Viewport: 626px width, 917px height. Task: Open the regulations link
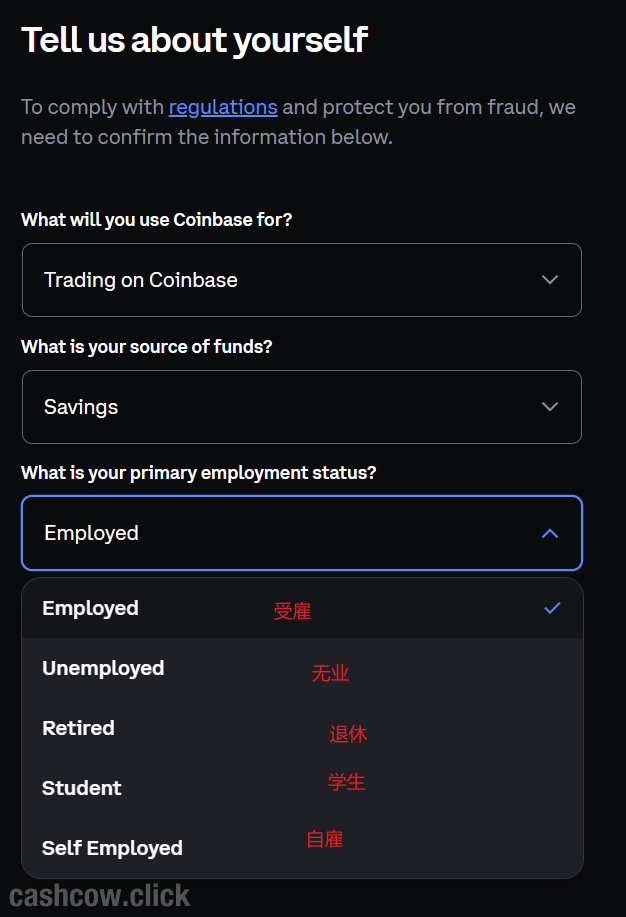223,107
